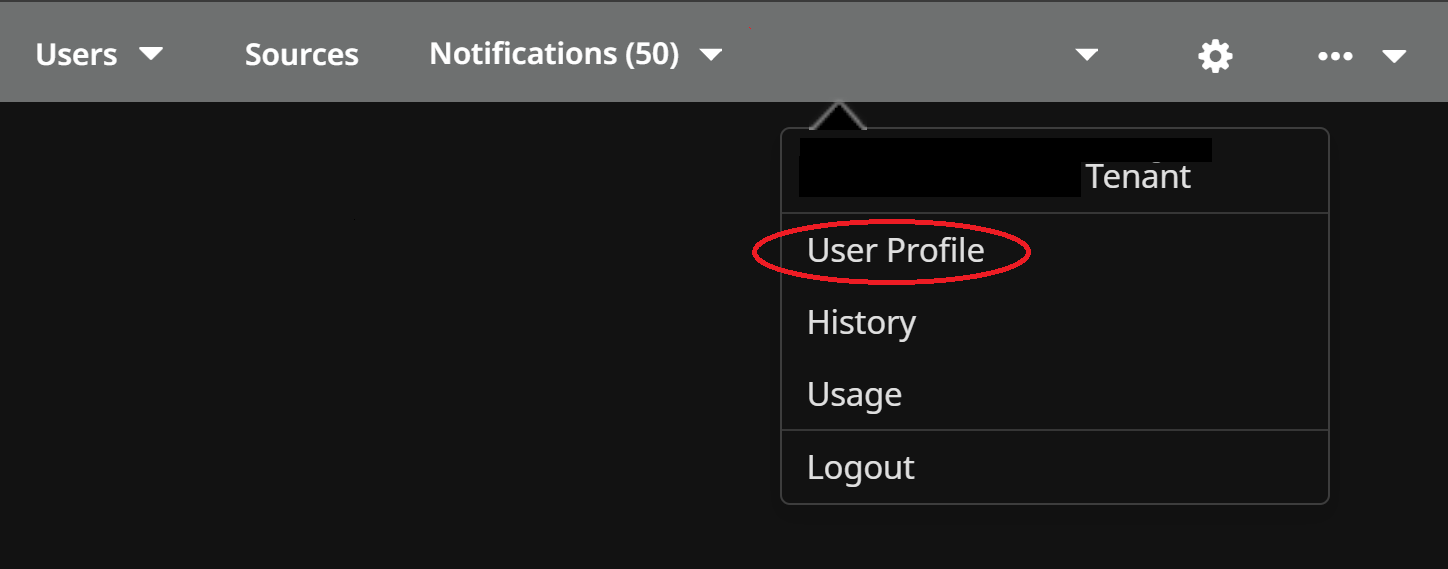
Task: Click the dropdown's upward pointer caret
Action: coord(838,116)
